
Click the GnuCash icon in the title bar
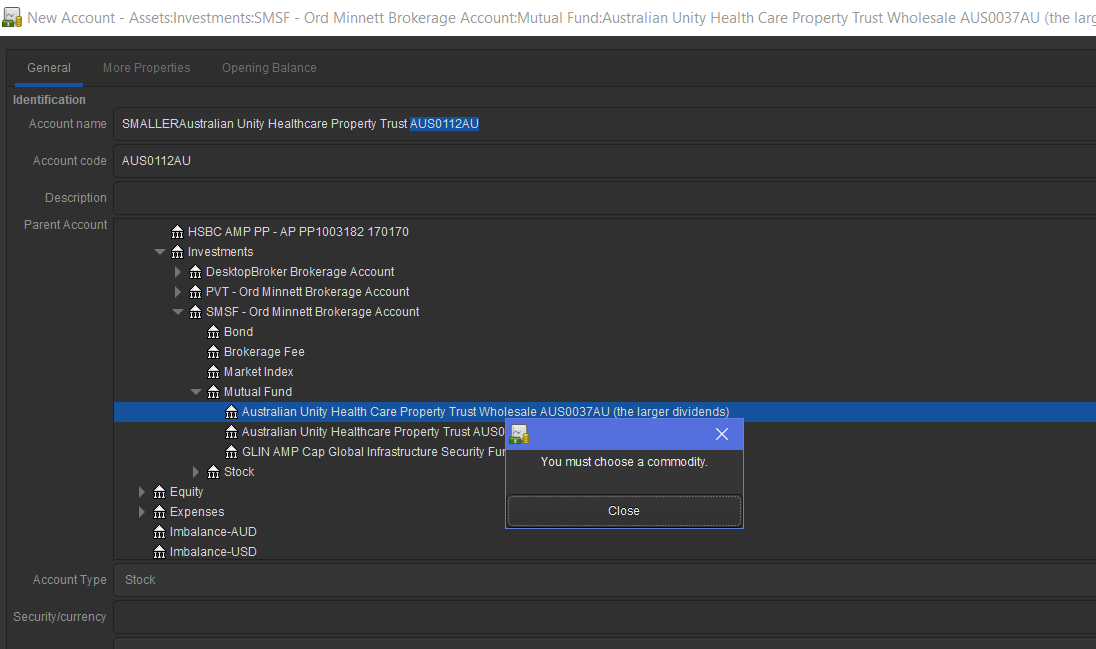(x=12, y=17)
